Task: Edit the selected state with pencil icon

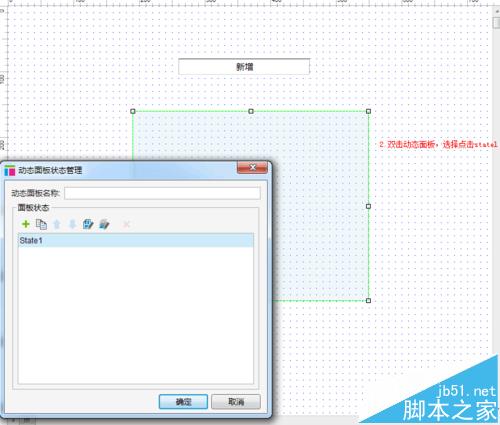Action: (88, 224)
